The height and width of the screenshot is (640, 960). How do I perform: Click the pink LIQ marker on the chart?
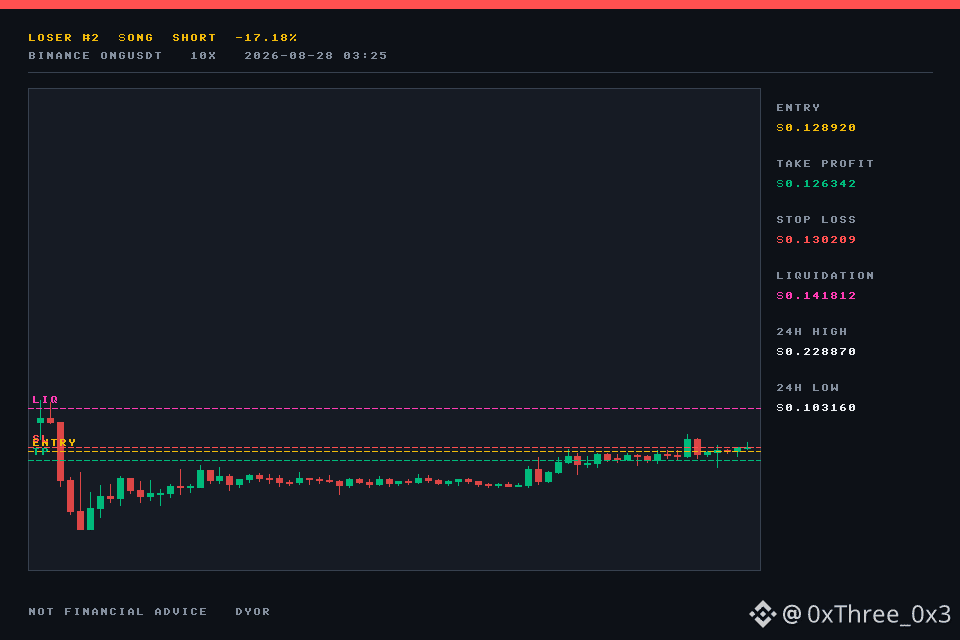45,399
